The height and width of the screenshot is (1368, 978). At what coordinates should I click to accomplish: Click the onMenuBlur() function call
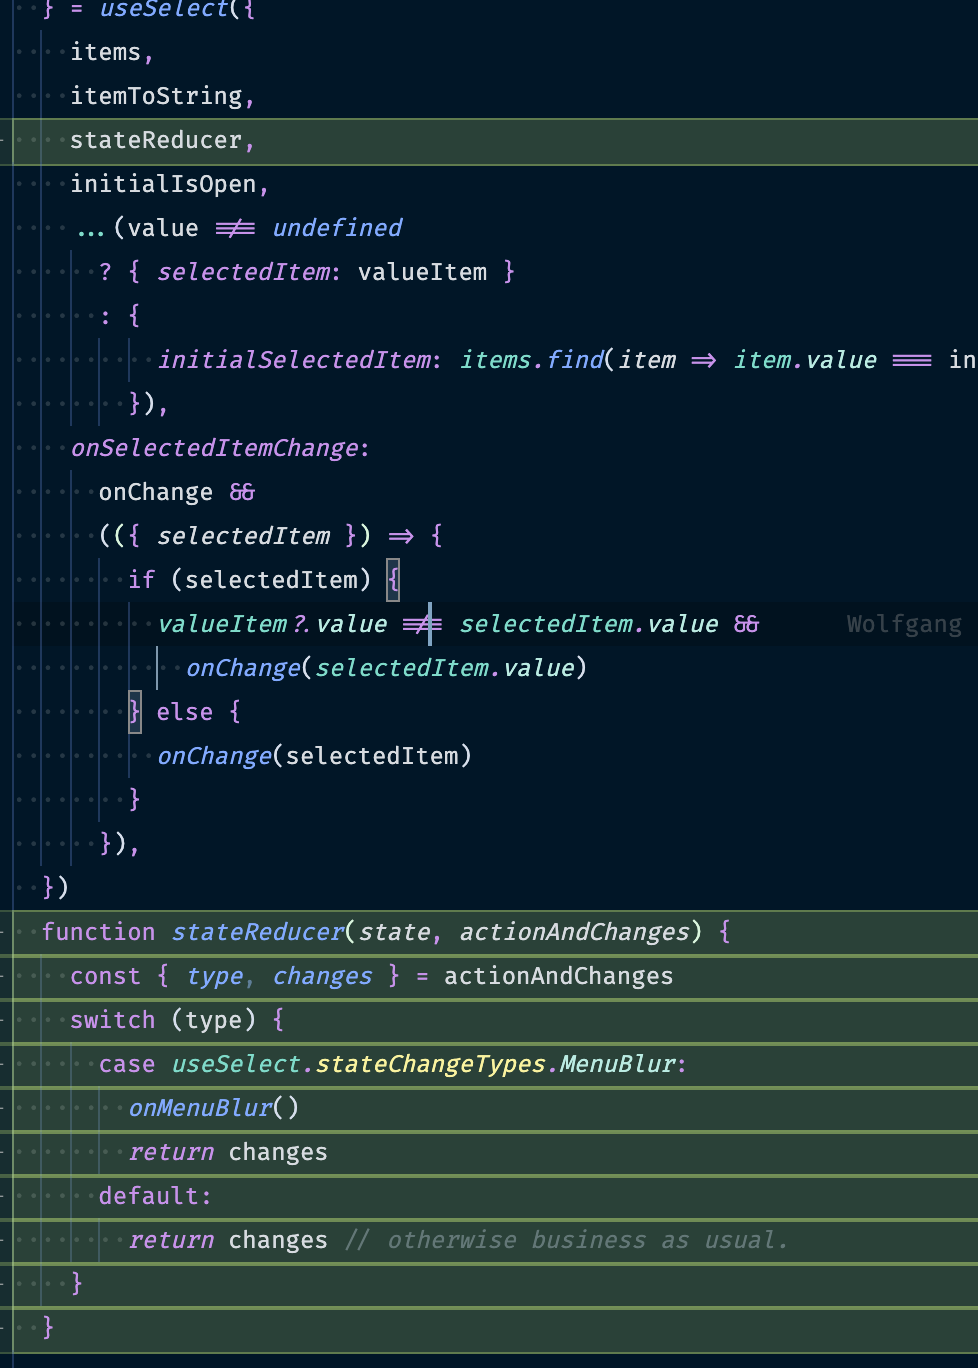click(x=212, y=1107)
